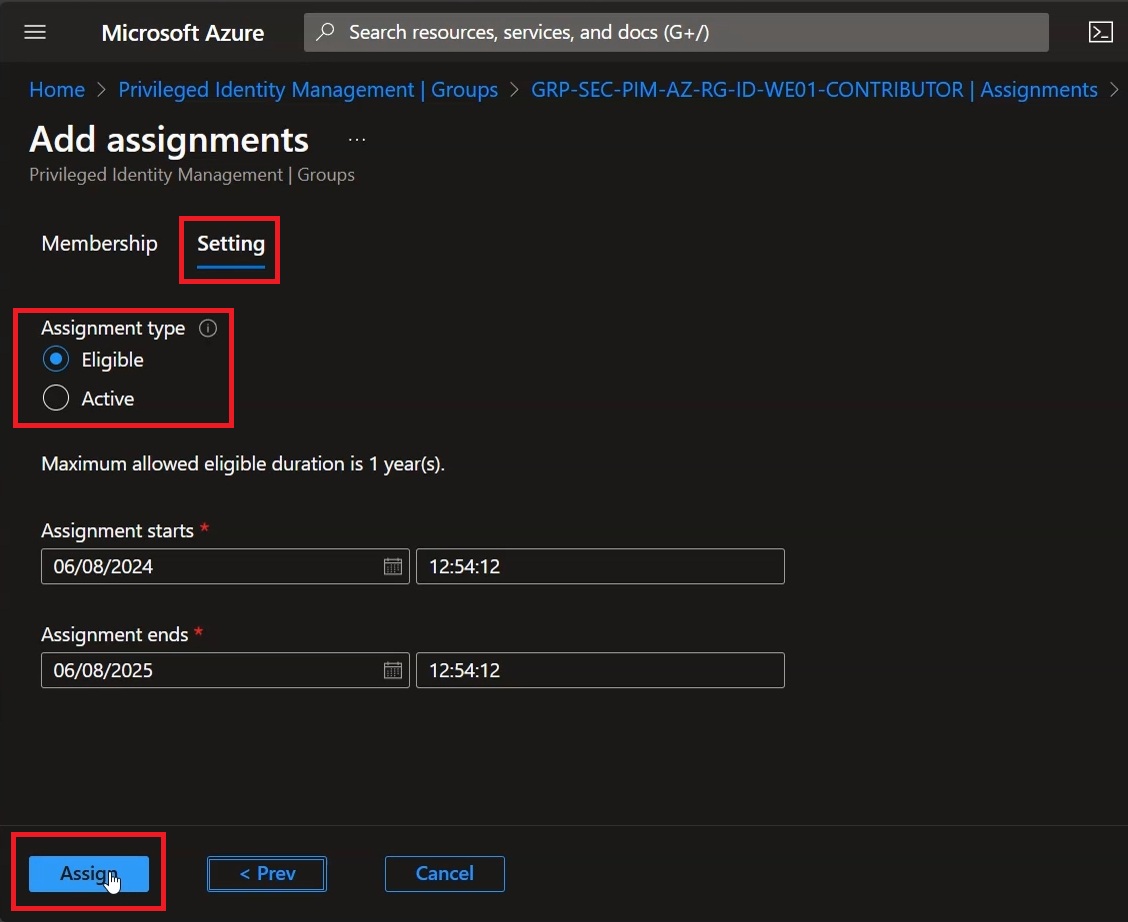Image resolution: width=1128 pixels, height=922 pixels.
Task: Launch Cloud Shell from the top bar icon
Action: 1101,32
